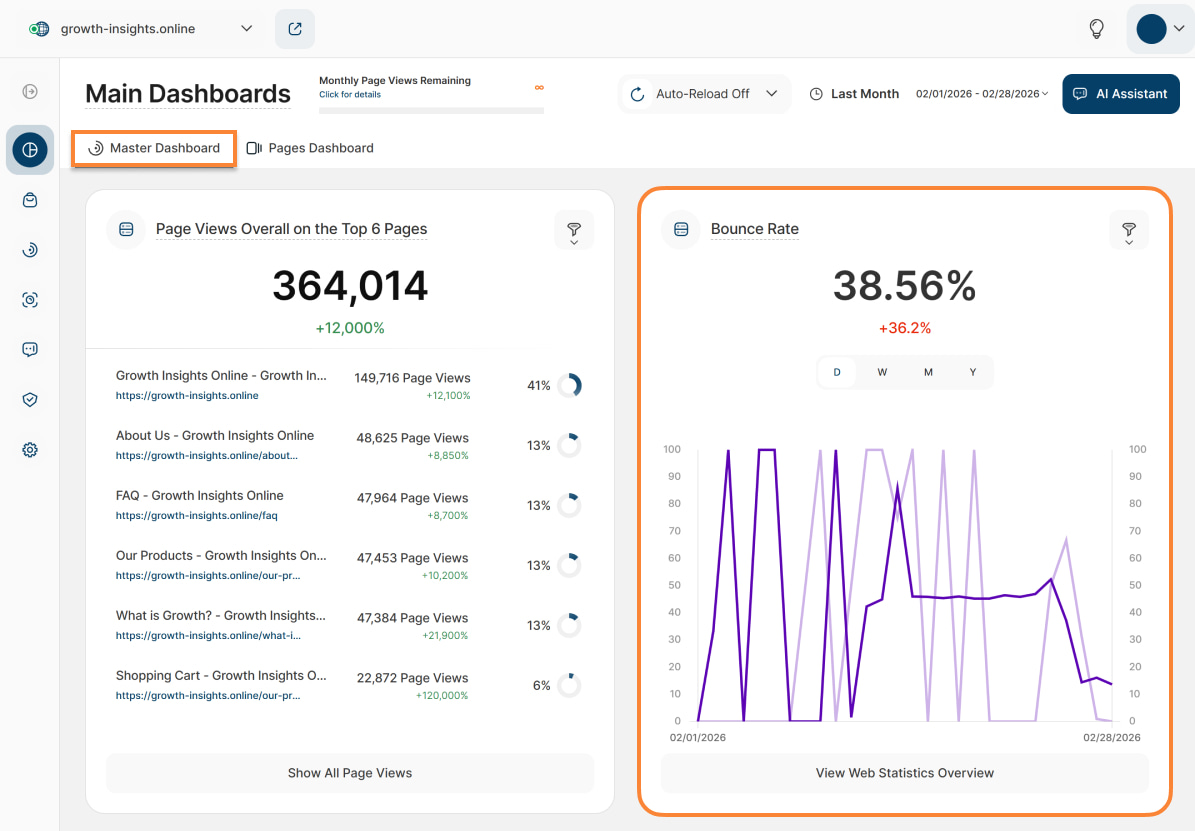
Task: Open the https://growth-insights.online/faq link
Action: pos(196,516)
